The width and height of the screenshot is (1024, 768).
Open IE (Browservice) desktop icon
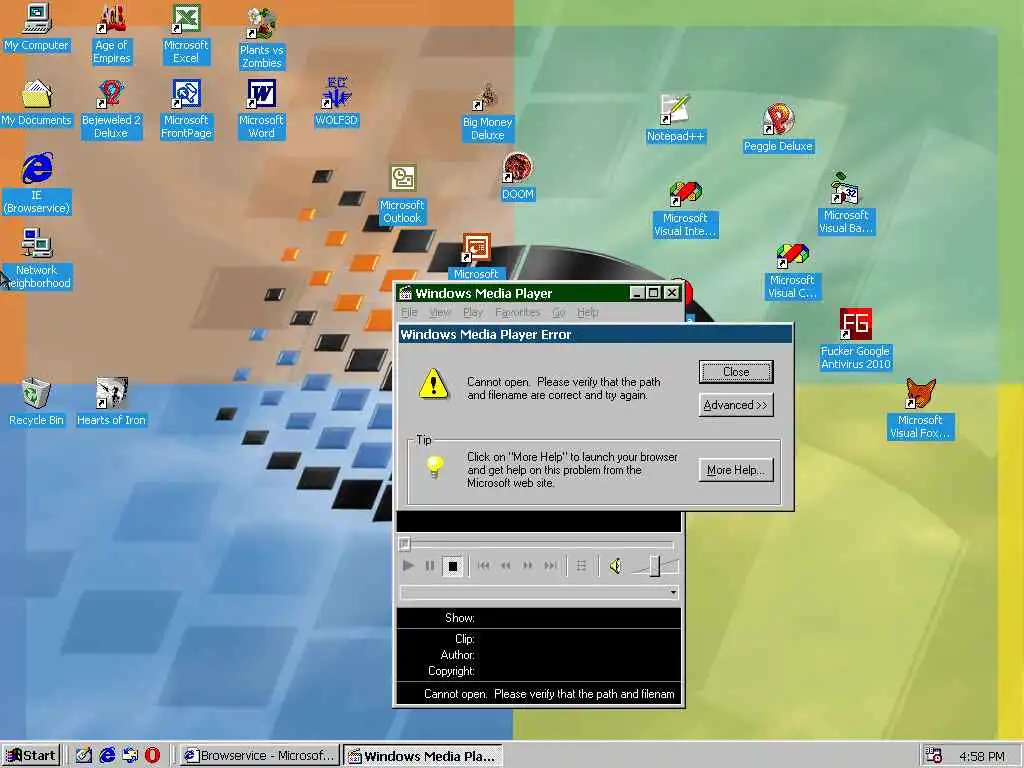pos(37,184)
